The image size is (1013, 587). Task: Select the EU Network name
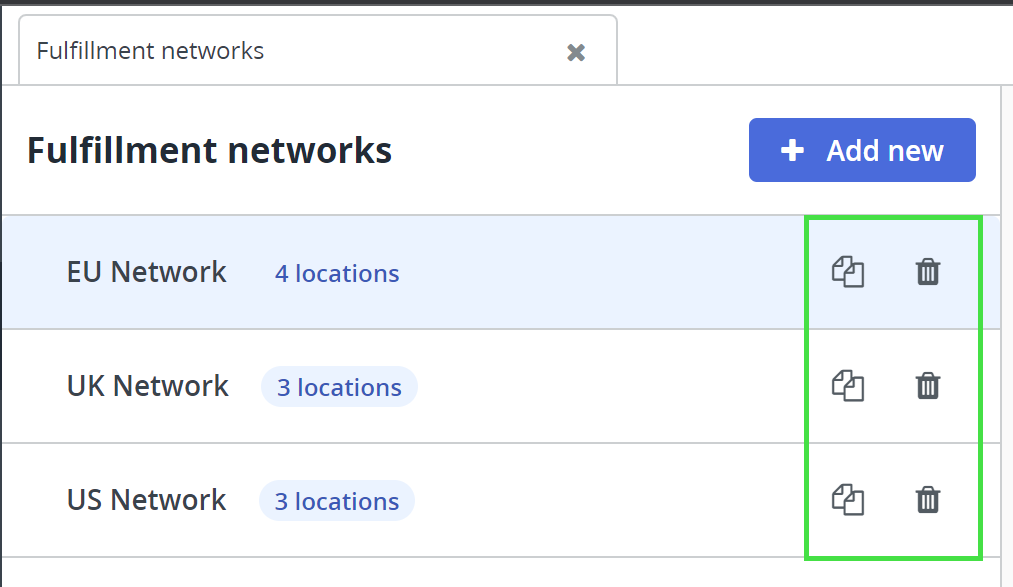click(147, 272)
